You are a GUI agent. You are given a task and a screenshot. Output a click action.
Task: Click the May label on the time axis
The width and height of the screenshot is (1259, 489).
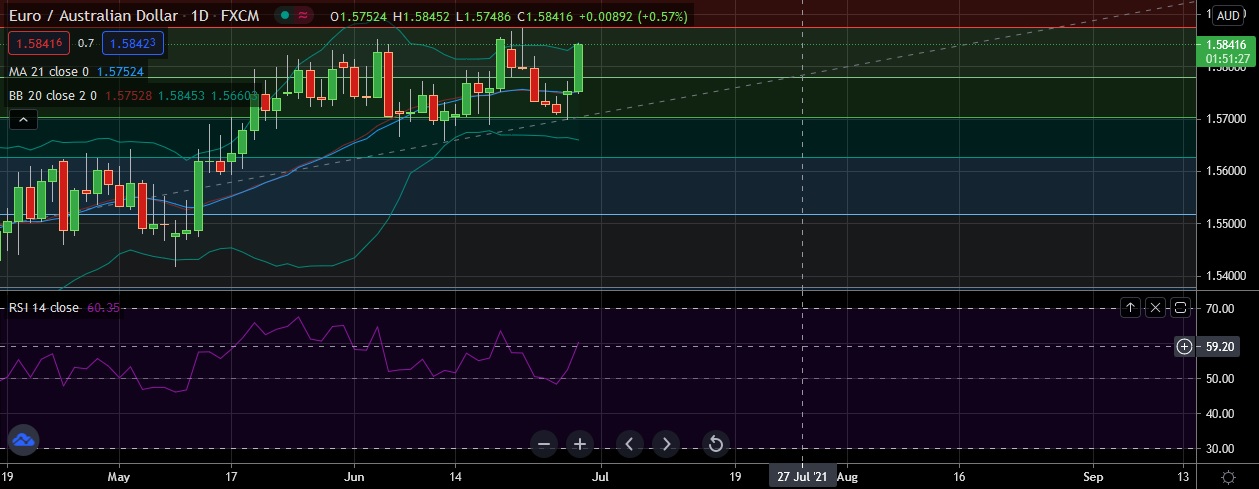tap(119, 477)
